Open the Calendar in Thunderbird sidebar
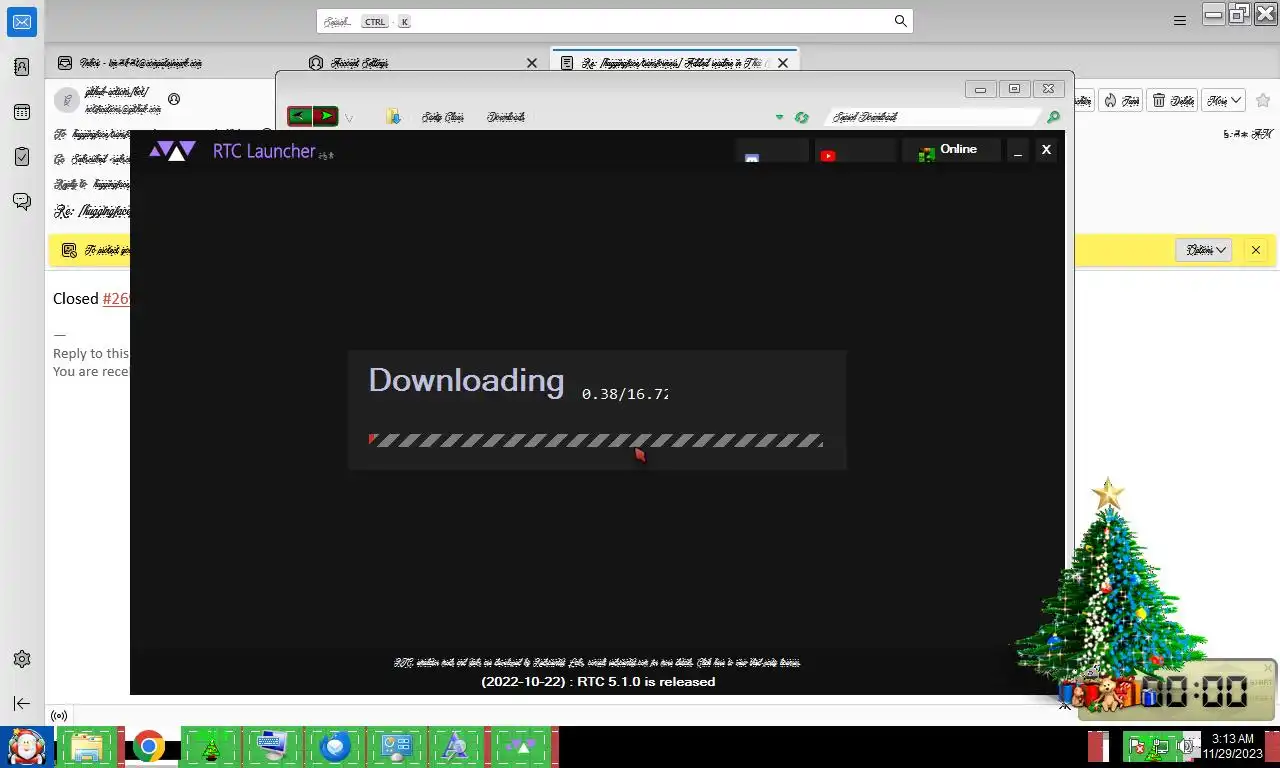 (x=22, y=112)
